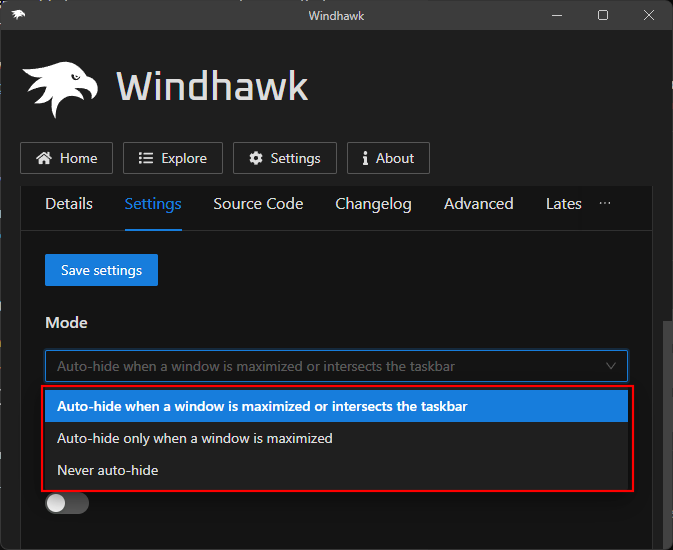Screen dimensions: 673x550
Task: Open the partially visible Lates tab
Action: [x=564, y=204]
